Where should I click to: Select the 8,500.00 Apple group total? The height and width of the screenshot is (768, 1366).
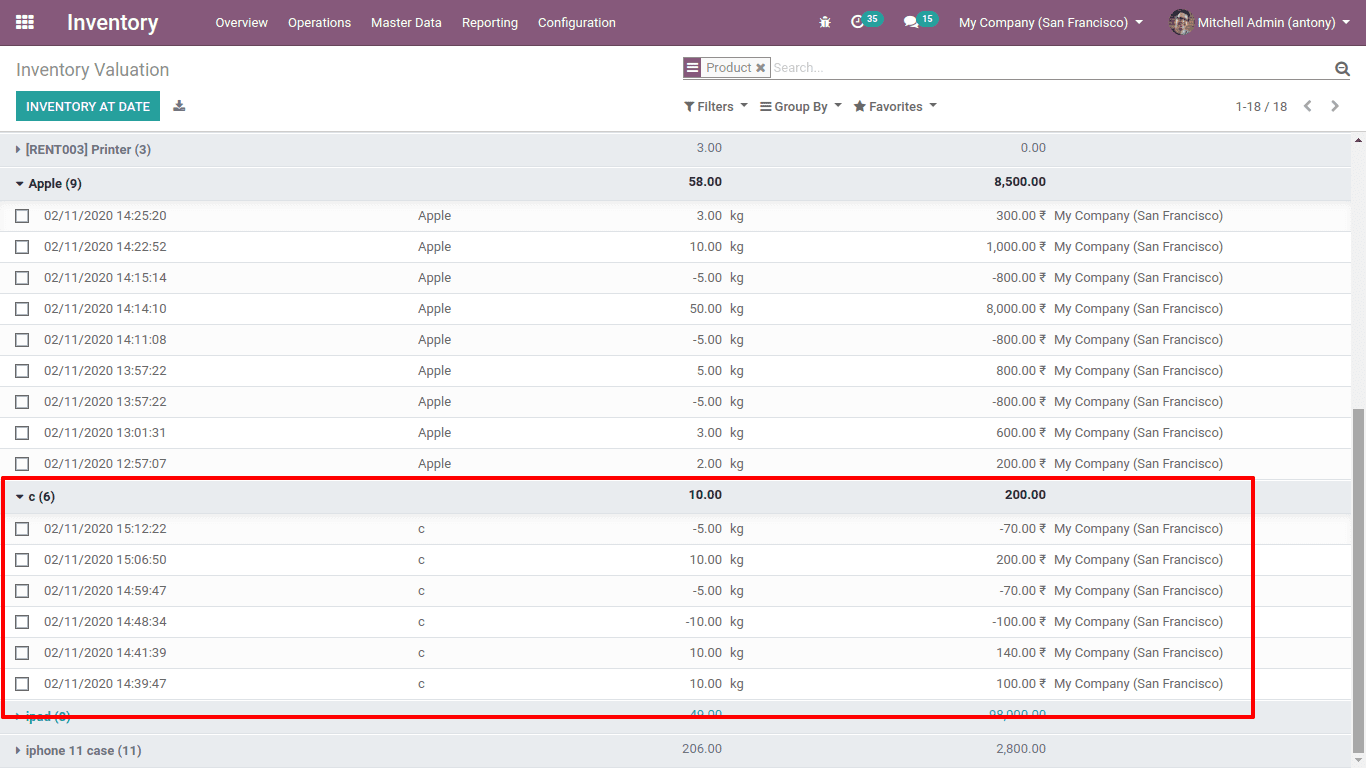pyautogui.click(x=1020, y=183)
